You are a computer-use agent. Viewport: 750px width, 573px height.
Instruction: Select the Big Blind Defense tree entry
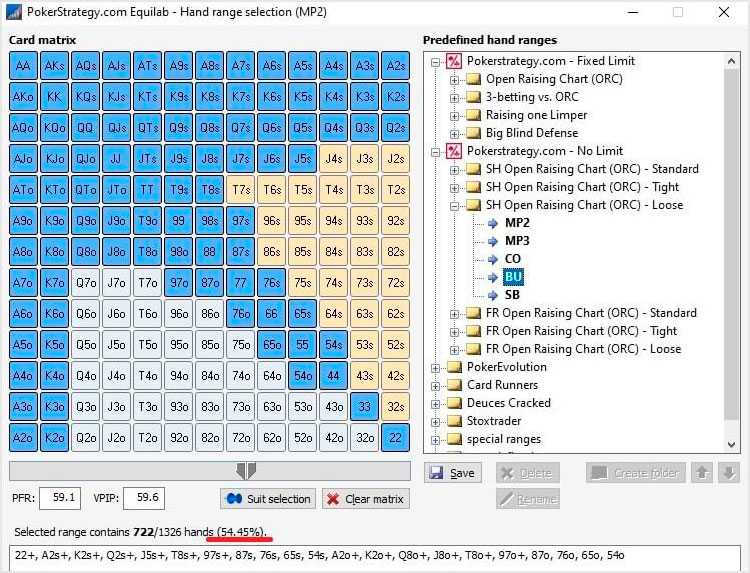(x=532, y=133)
